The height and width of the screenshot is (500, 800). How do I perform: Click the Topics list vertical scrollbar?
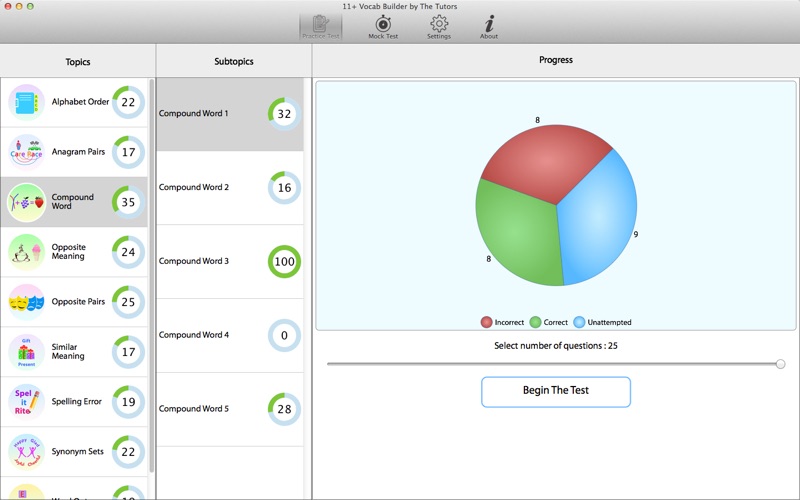[151, 276]
